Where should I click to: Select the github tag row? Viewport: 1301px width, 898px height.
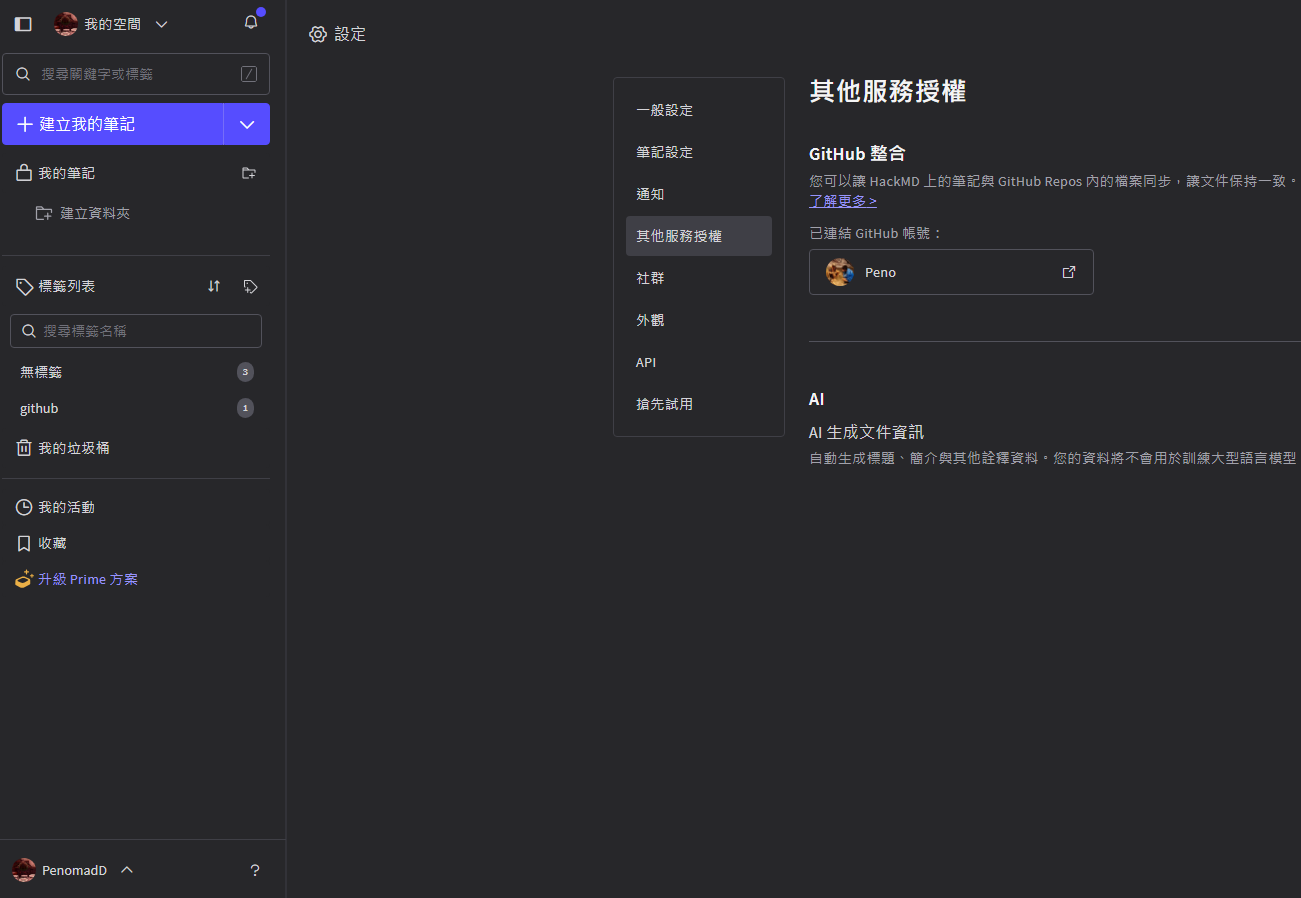tap(136, 408)
